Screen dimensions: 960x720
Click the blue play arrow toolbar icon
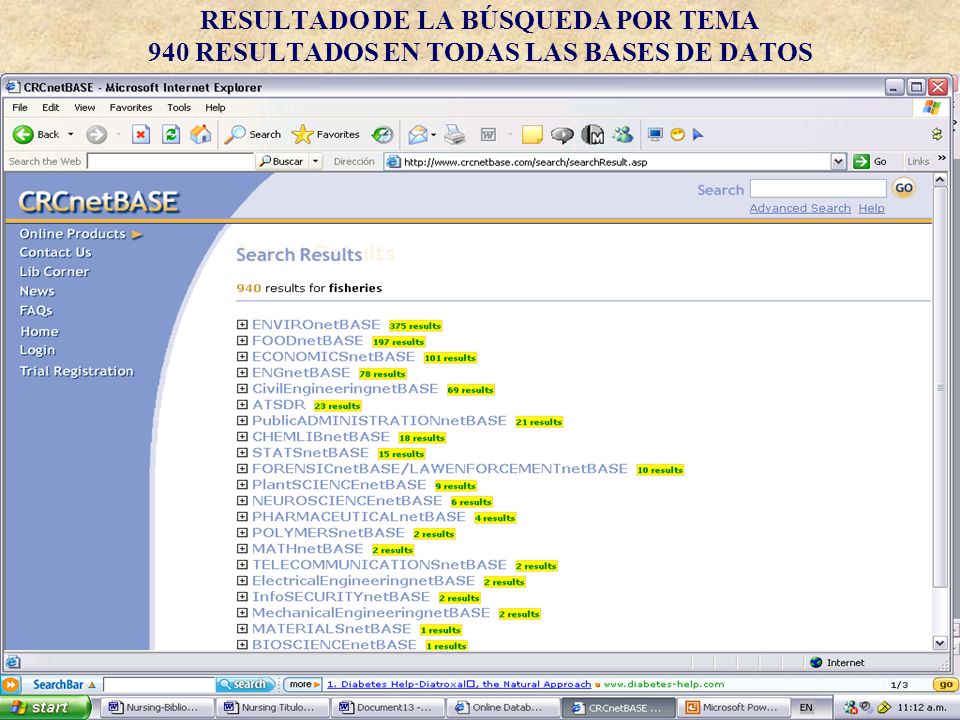(x=697, y=134)
